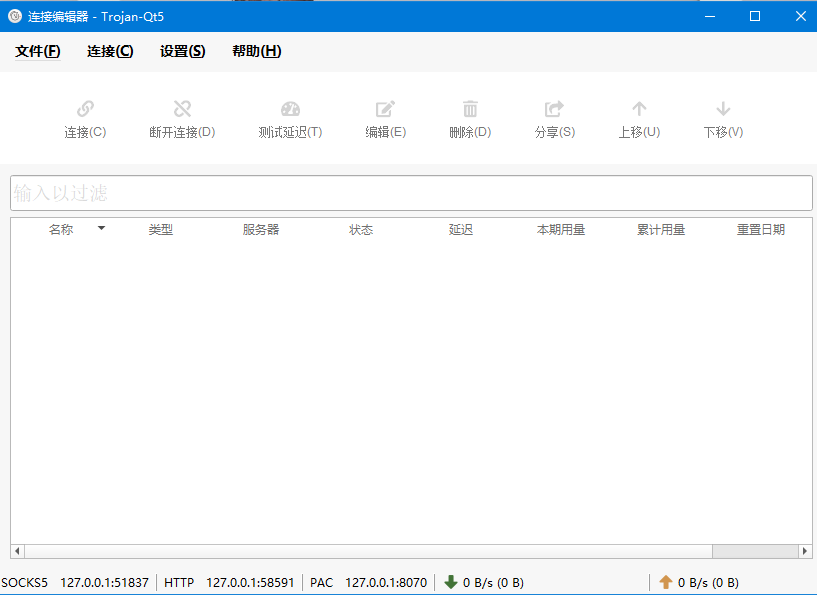The image size is (817, 595).
Task: Click the HTTP 127.0.0.1:58591 status entry
Action: 229,582
